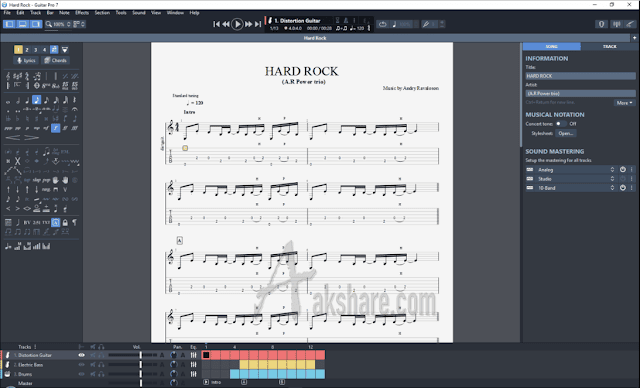Select the key signature icon
The height and width of the screenshot is (388, 640).
(18, 76)
